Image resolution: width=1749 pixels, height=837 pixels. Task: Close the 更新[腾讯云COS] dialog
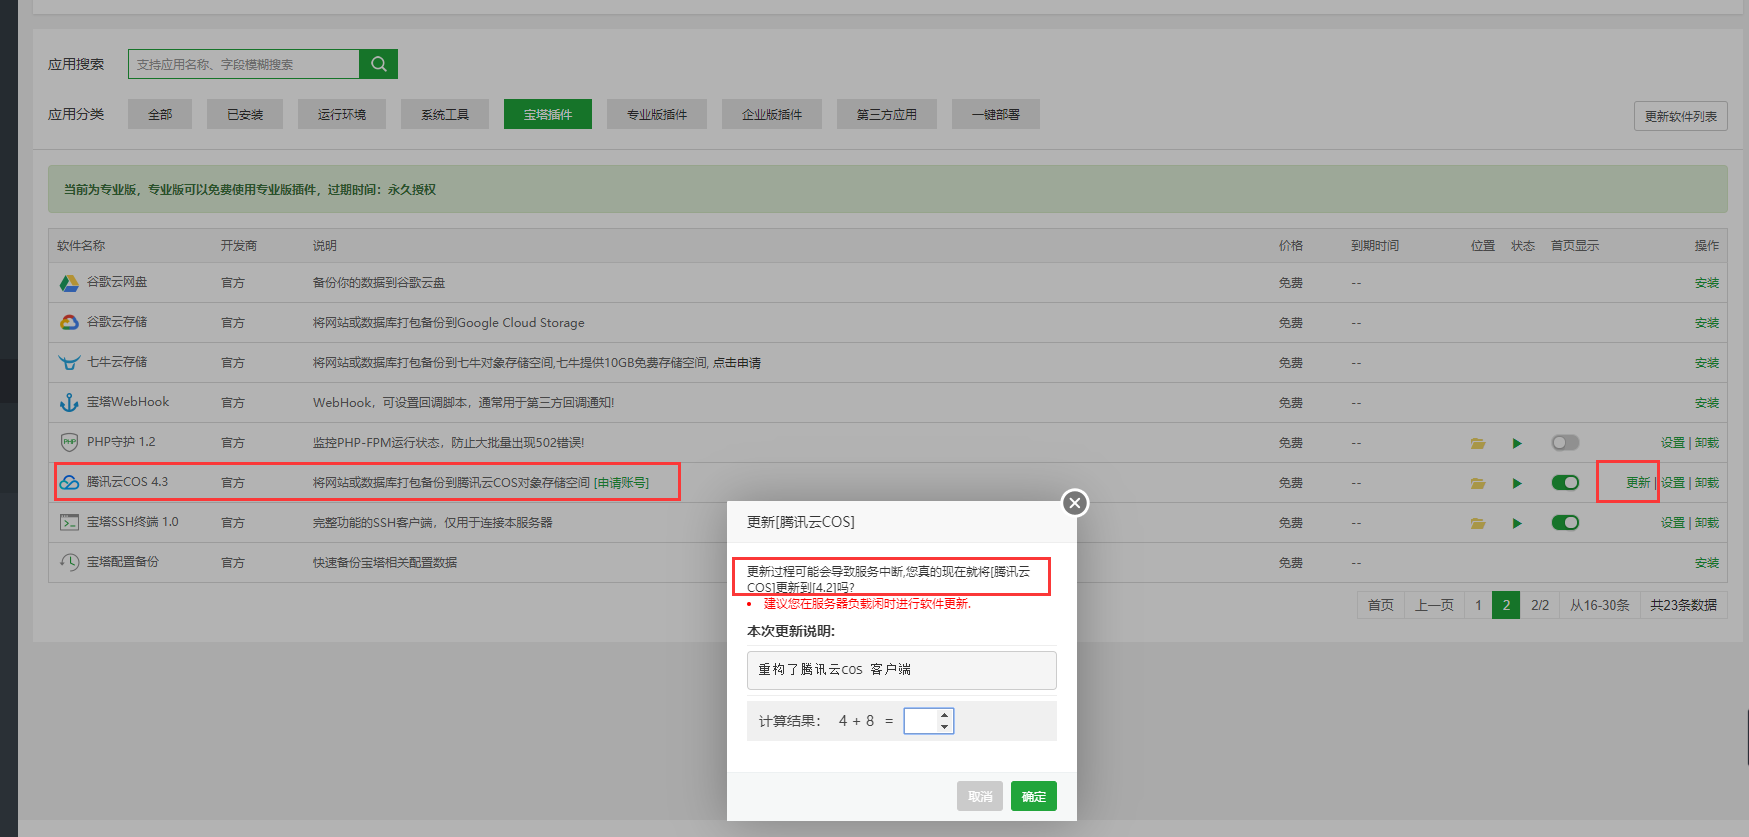point(1075,502)
